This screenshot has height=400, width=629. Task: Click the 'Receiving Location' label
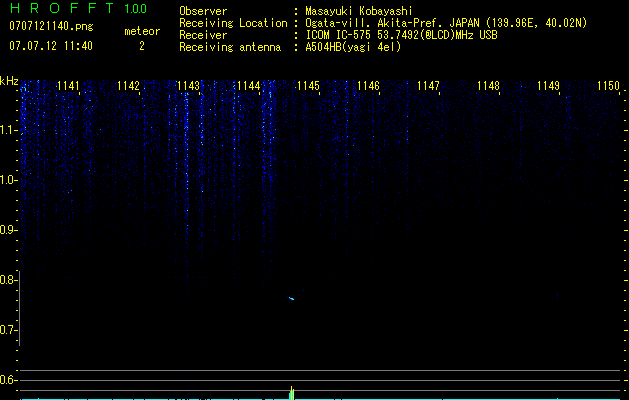233,23
